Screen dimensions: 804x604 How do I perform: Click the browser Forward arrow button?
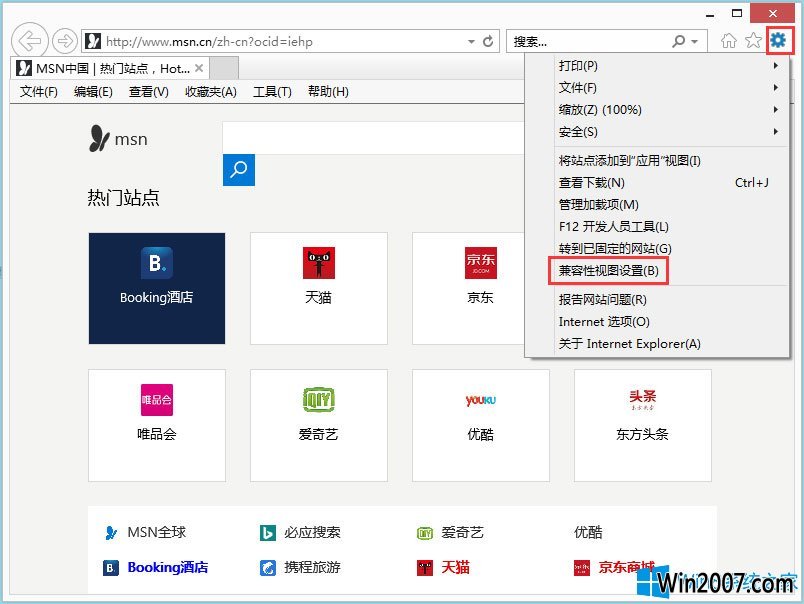[x=65, y=41]
